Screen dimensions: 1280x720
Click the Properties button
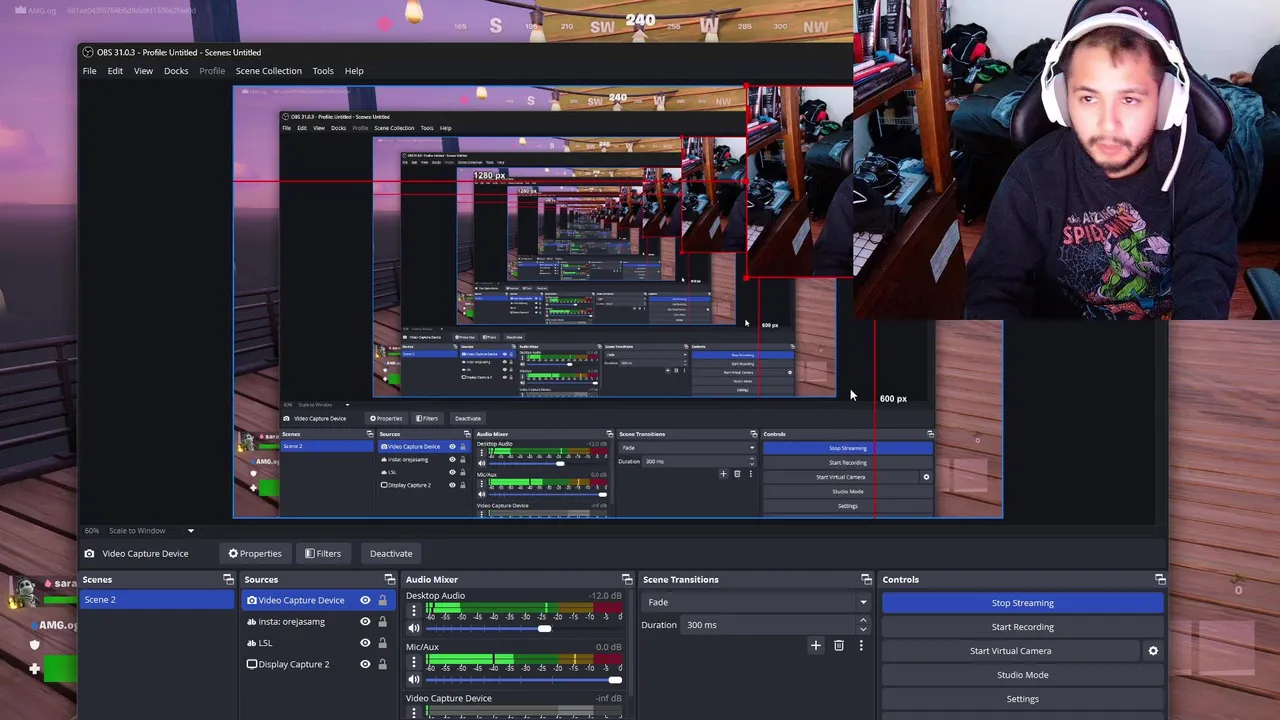(255, 553)
